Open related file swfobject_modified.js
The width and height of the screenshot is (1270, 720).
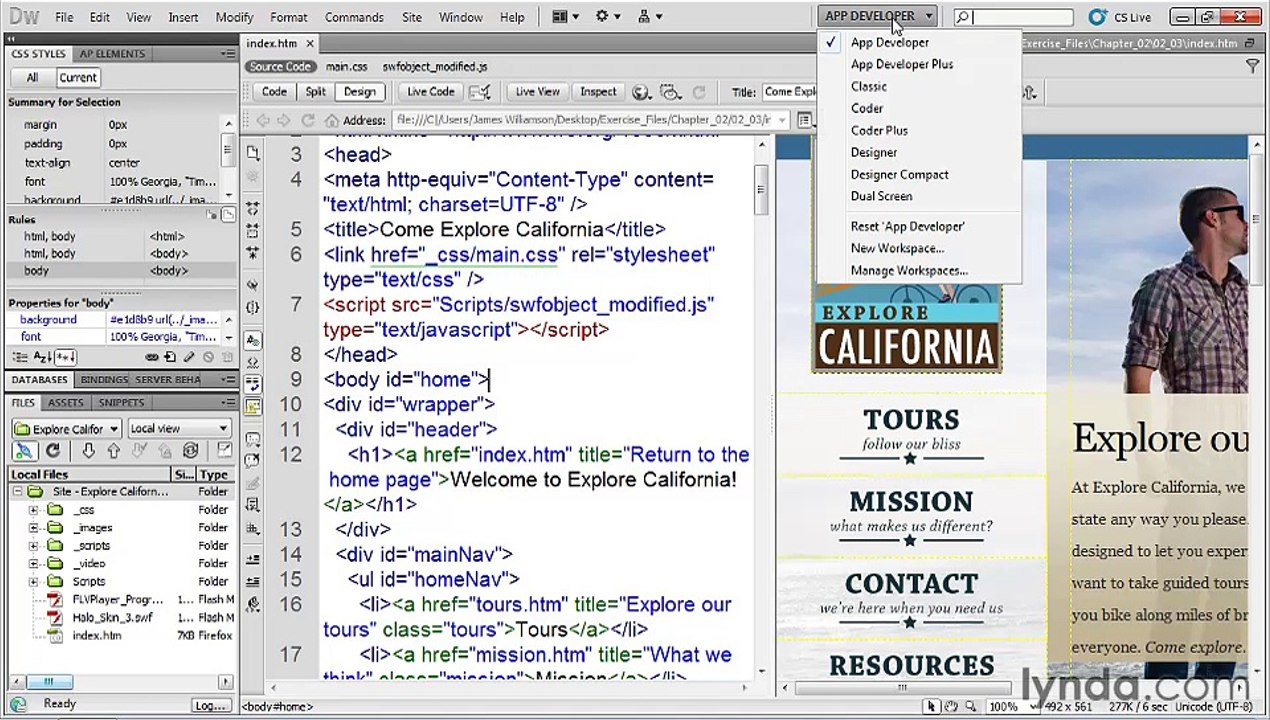pos(435,67)
